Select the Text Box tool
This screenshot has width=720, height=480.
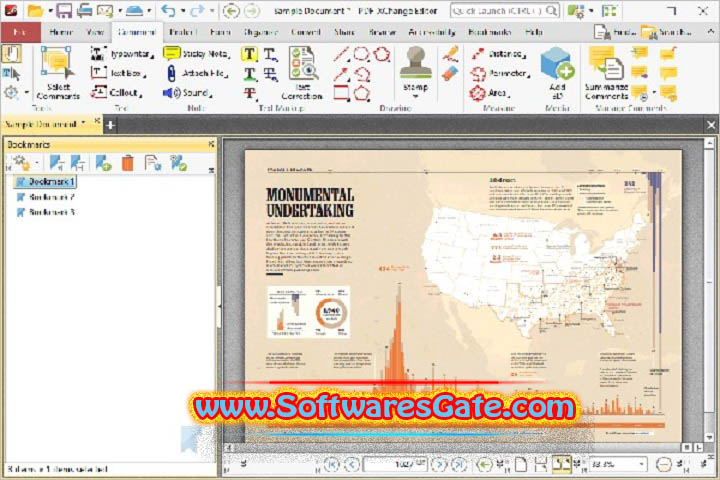(118, 73)
